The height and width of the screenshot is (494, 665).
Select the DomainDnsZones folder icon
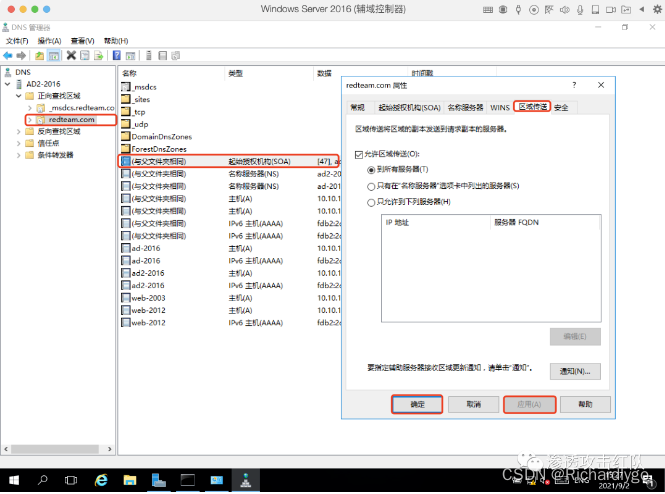pyautogui.click(x=126, y=137)
